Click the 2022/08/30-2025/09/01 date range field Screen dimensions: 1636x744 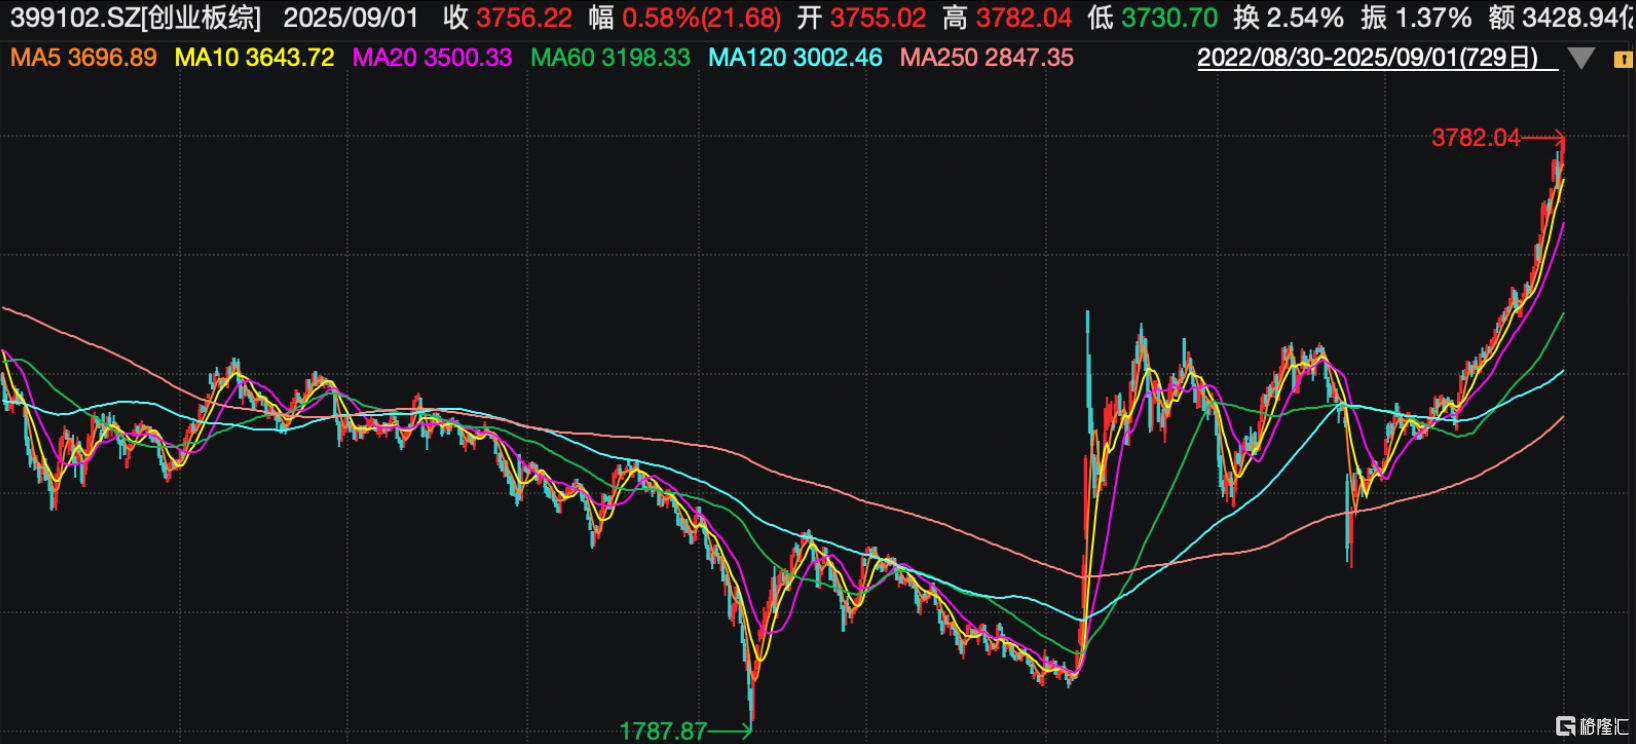coord(1368,58)
